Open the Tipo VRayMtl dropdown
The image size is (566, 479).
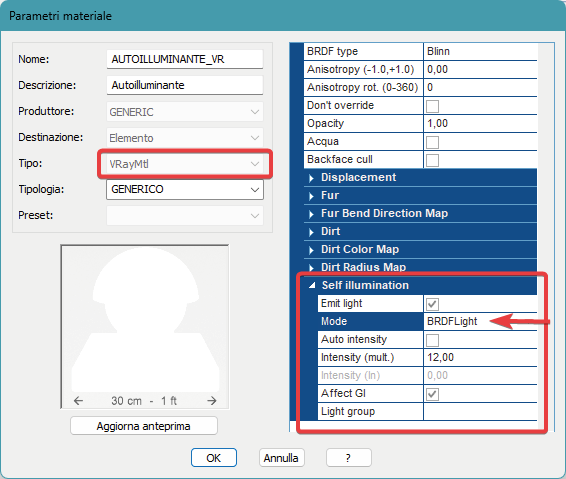pos(185,164)
